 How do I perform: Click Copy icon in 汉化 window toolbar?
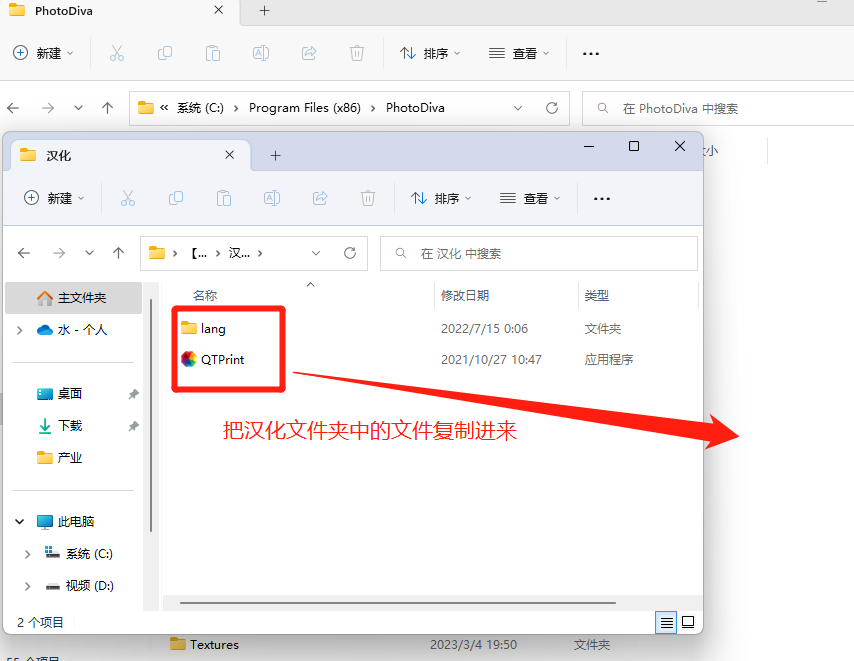(176, 198)
